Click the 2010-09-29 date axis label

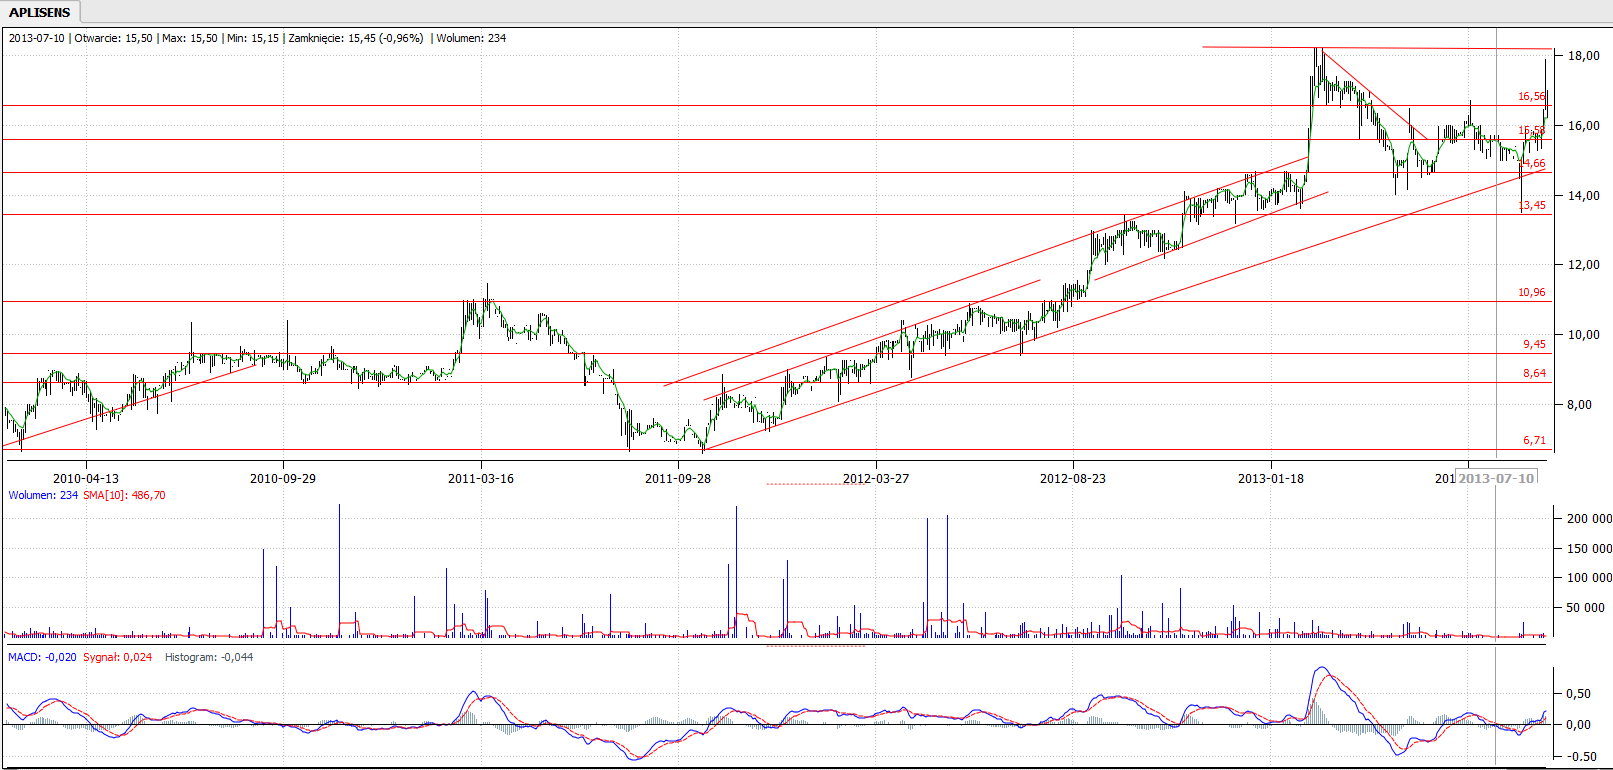coord(283,479)
